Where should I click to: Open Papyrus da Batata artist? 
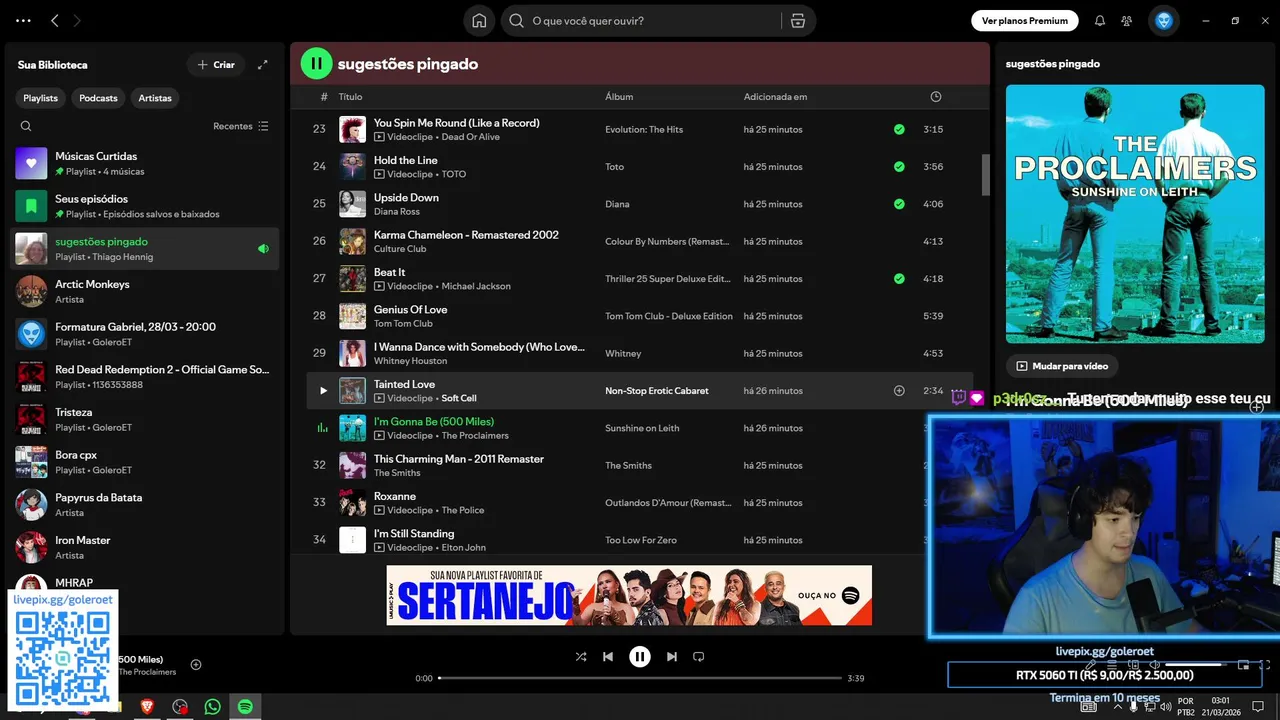pyautogui.click(x=145, y=505)
